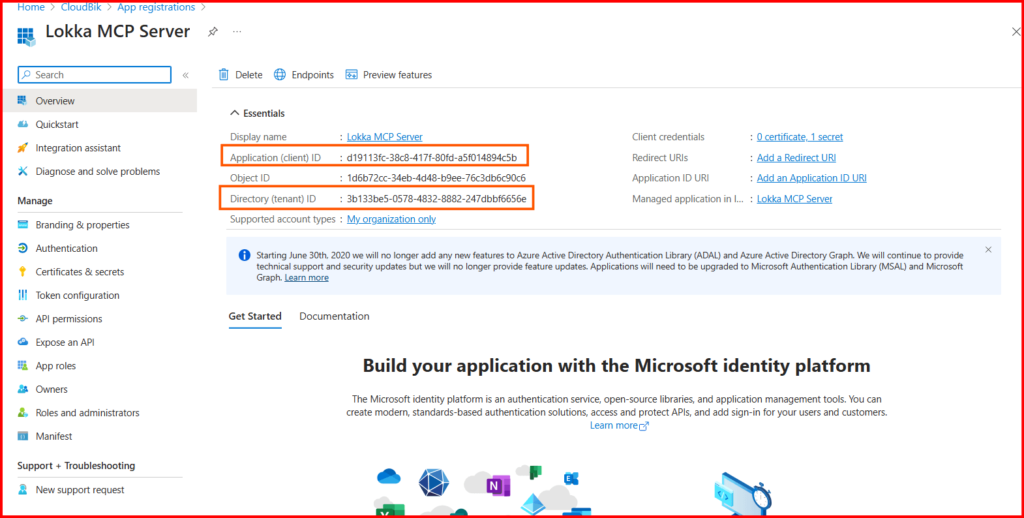Go to CloudBik breadcrumb
This screenshot has height=518, width=1024.
82,7
